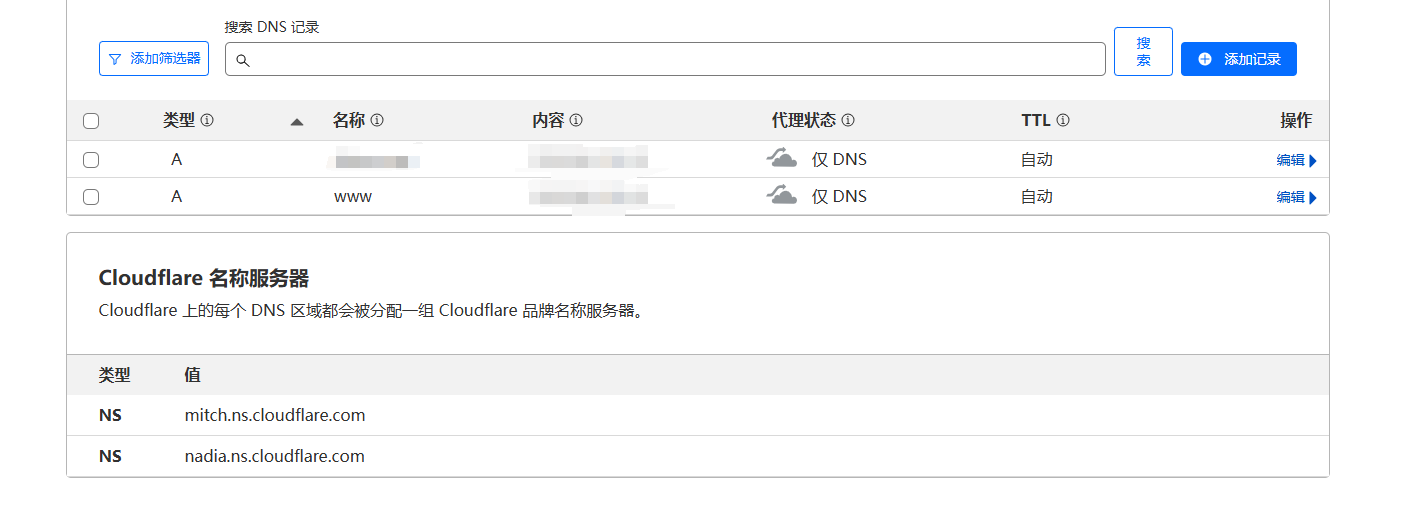Click the magnifier icon in search field
Screen dimensions: 1421x514
coord(242,60)
